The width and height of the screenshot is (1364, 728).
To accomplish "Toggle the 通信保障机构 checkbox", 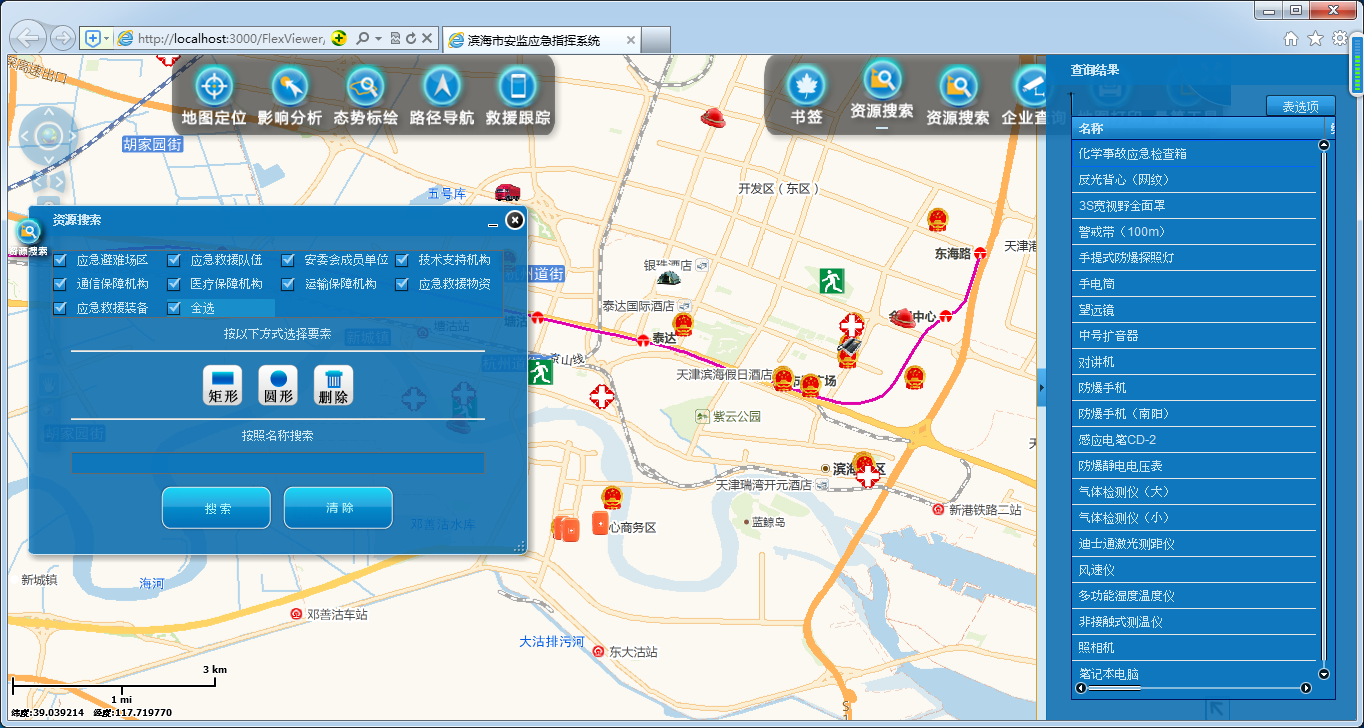I will click(59, 284).
